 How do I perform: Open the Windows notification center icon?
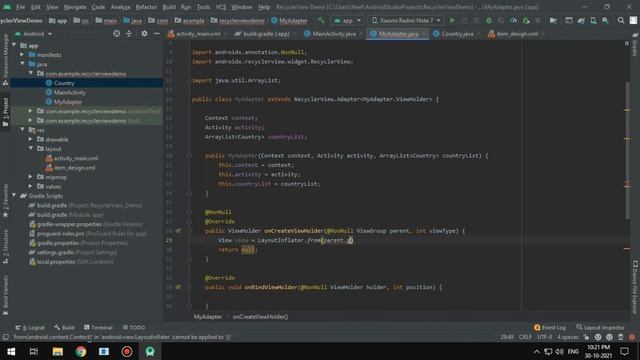click(624, 351)
